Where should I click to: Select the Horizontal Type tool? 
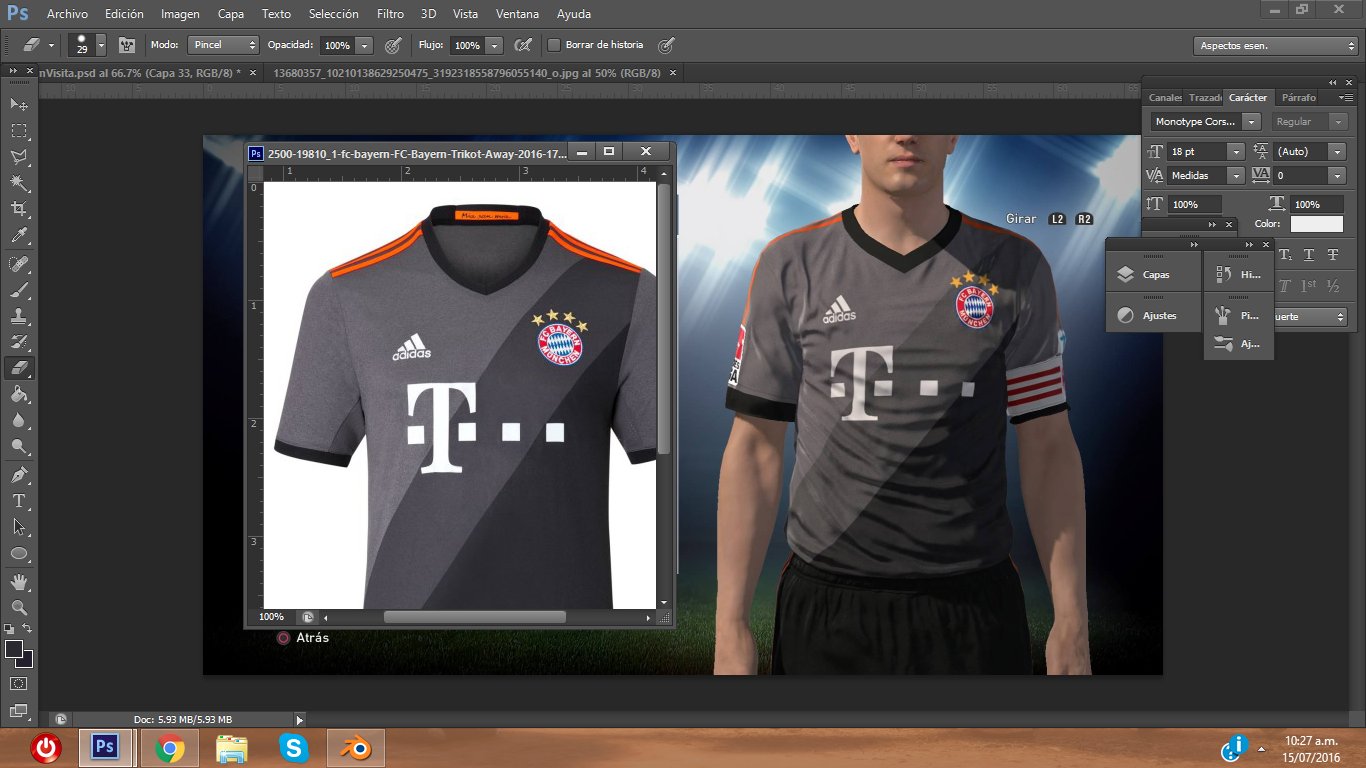tap(19, 500)
